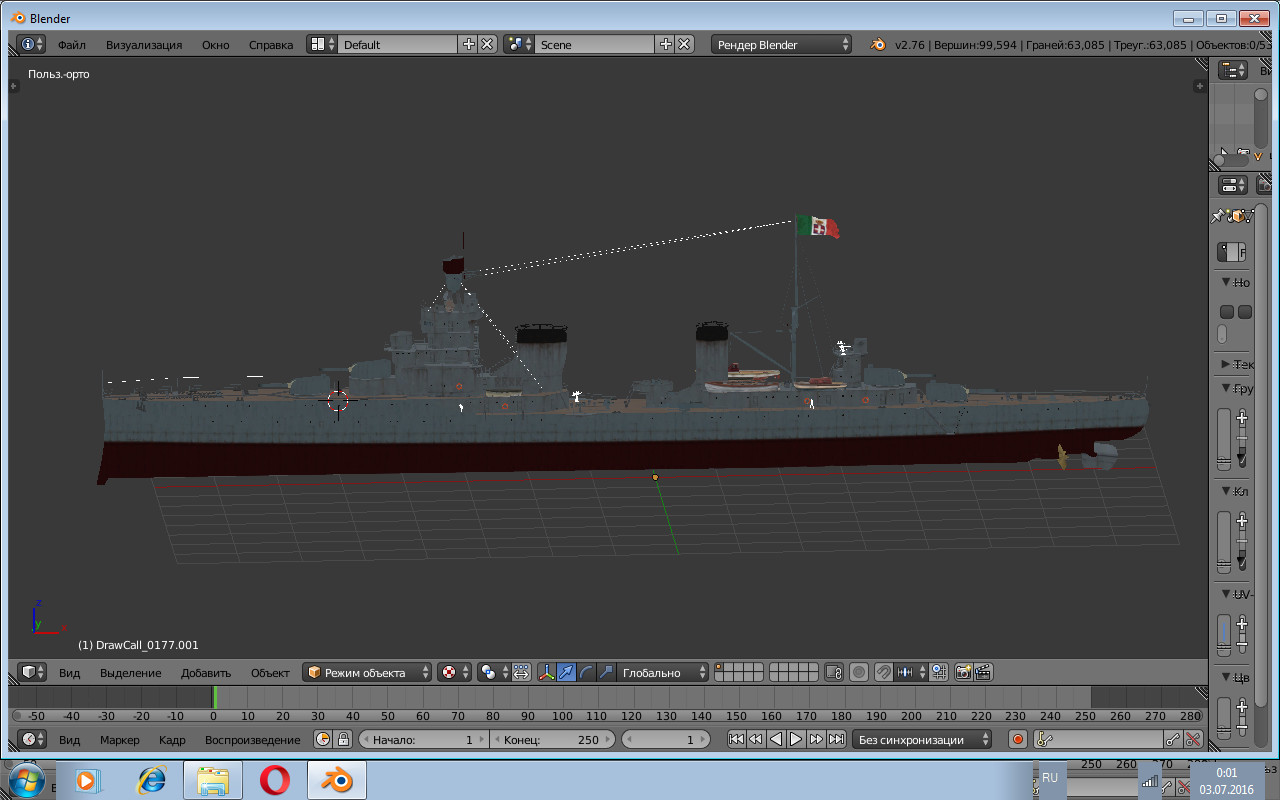Add a new scene next to Scene
Image resolution: width=1280 pixels, height=800 pixels.
[665, 44]
